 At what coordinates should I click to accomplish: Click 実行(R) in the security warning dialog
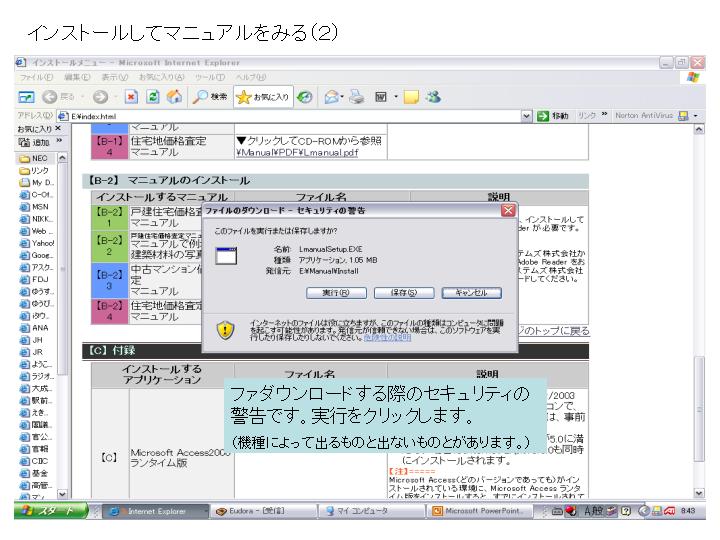coord(336,293)
